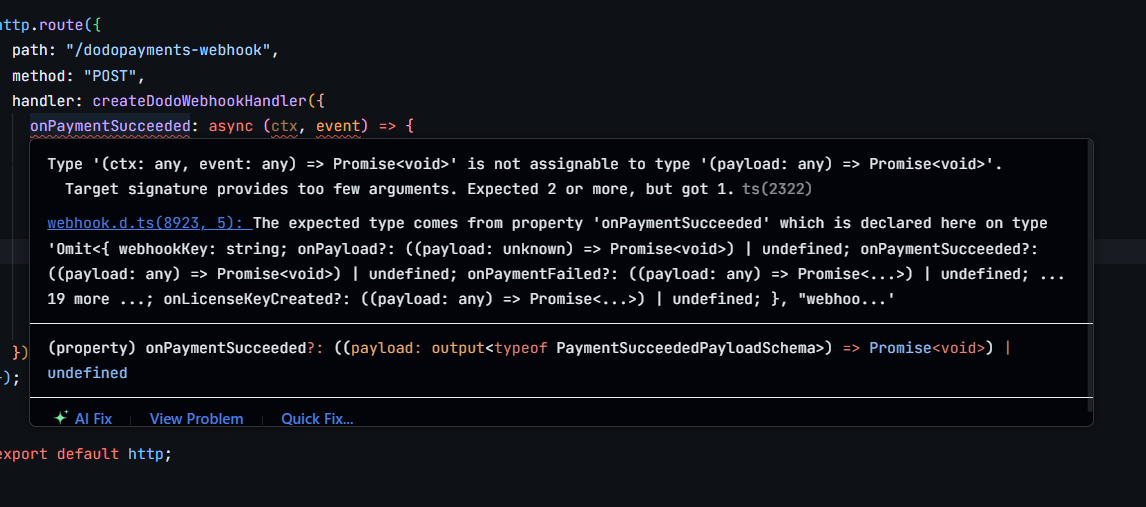1146x507 pixels.
Task: Choose the Quick Fix... option
Action: click(x=317, y=419)
